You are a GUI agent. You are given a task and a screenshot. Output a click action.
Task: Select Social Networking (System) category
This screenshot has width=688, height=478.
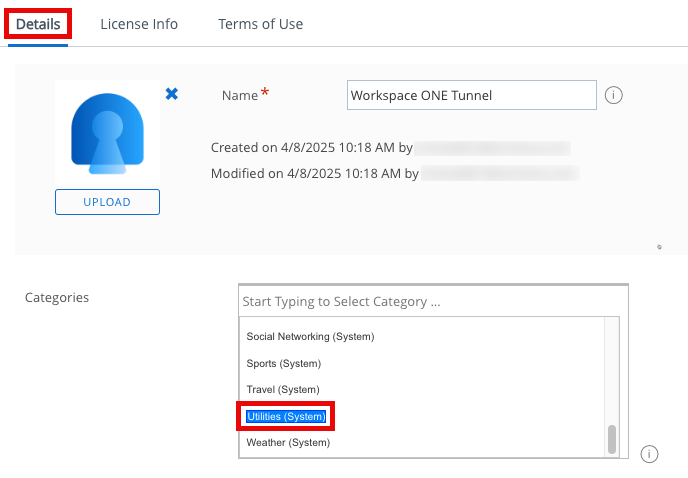(310, 337)
